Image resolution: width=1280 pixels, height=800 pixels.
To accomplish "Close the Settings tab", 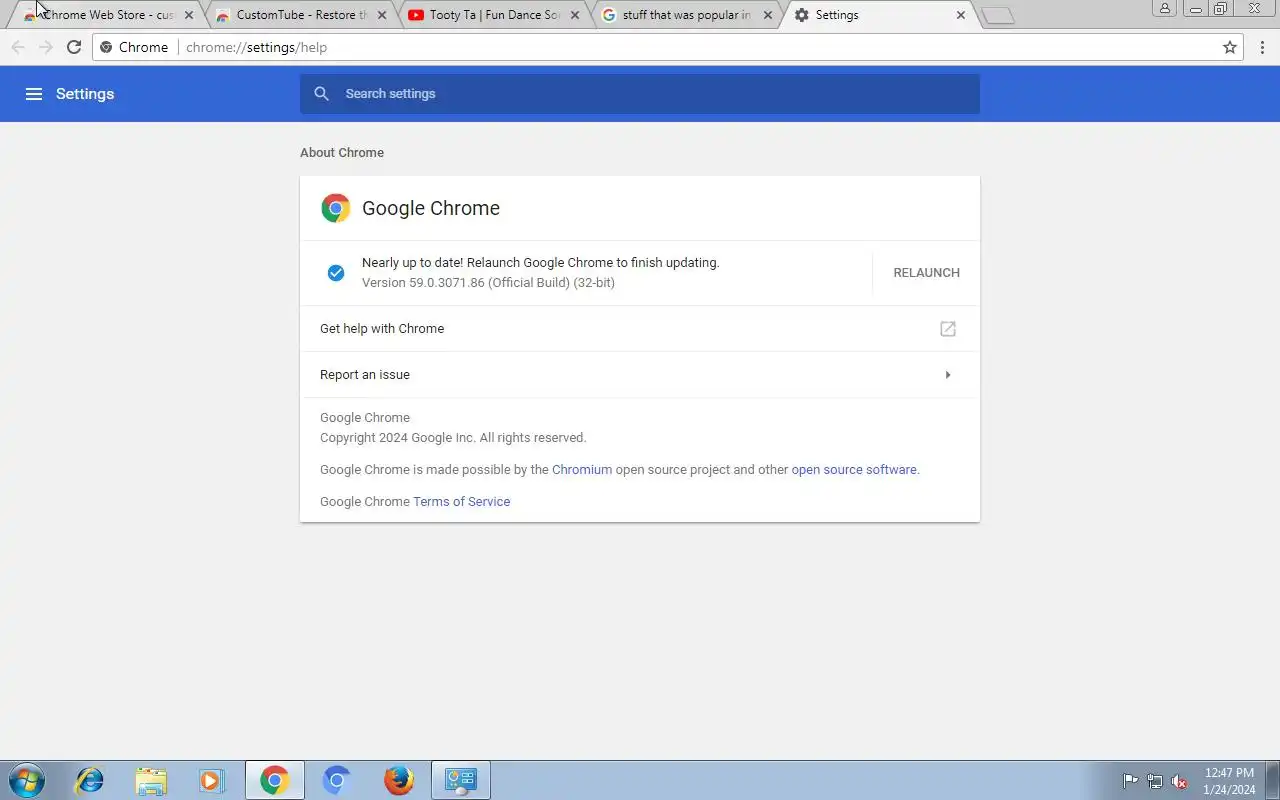I will 961,15.
